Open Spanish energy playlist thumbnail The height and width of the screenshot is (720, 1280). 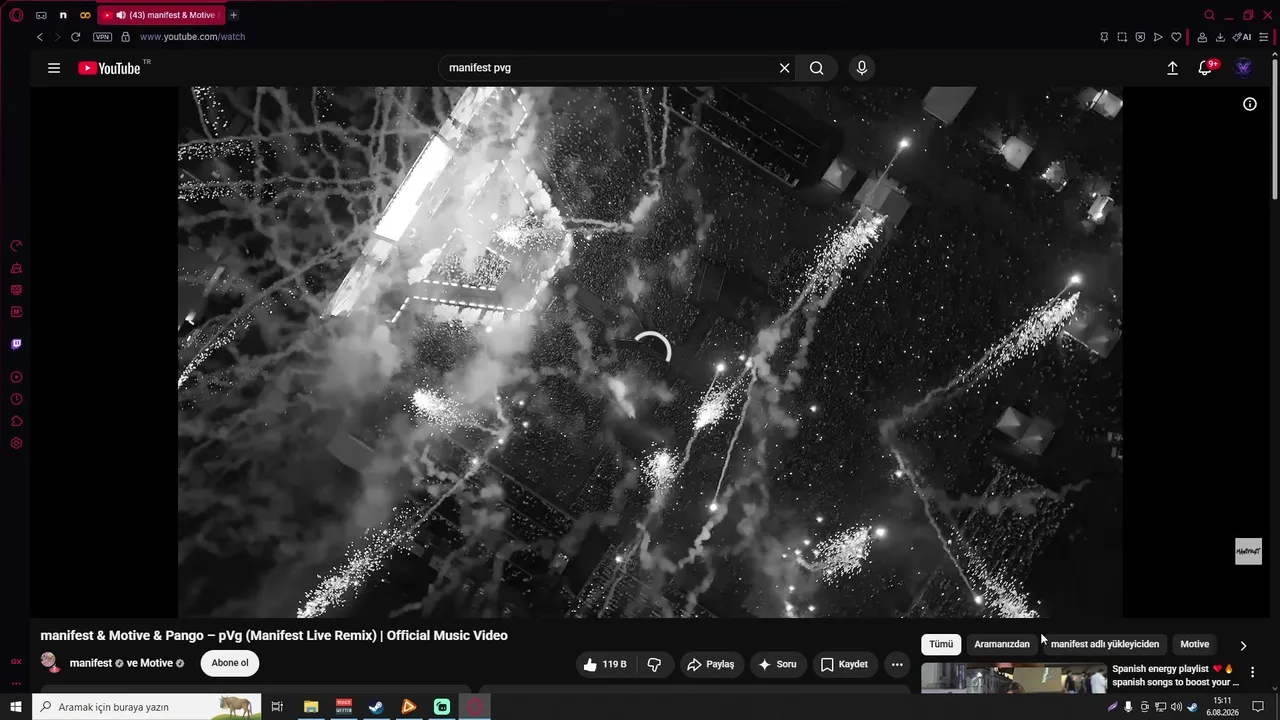(1013, 678)
